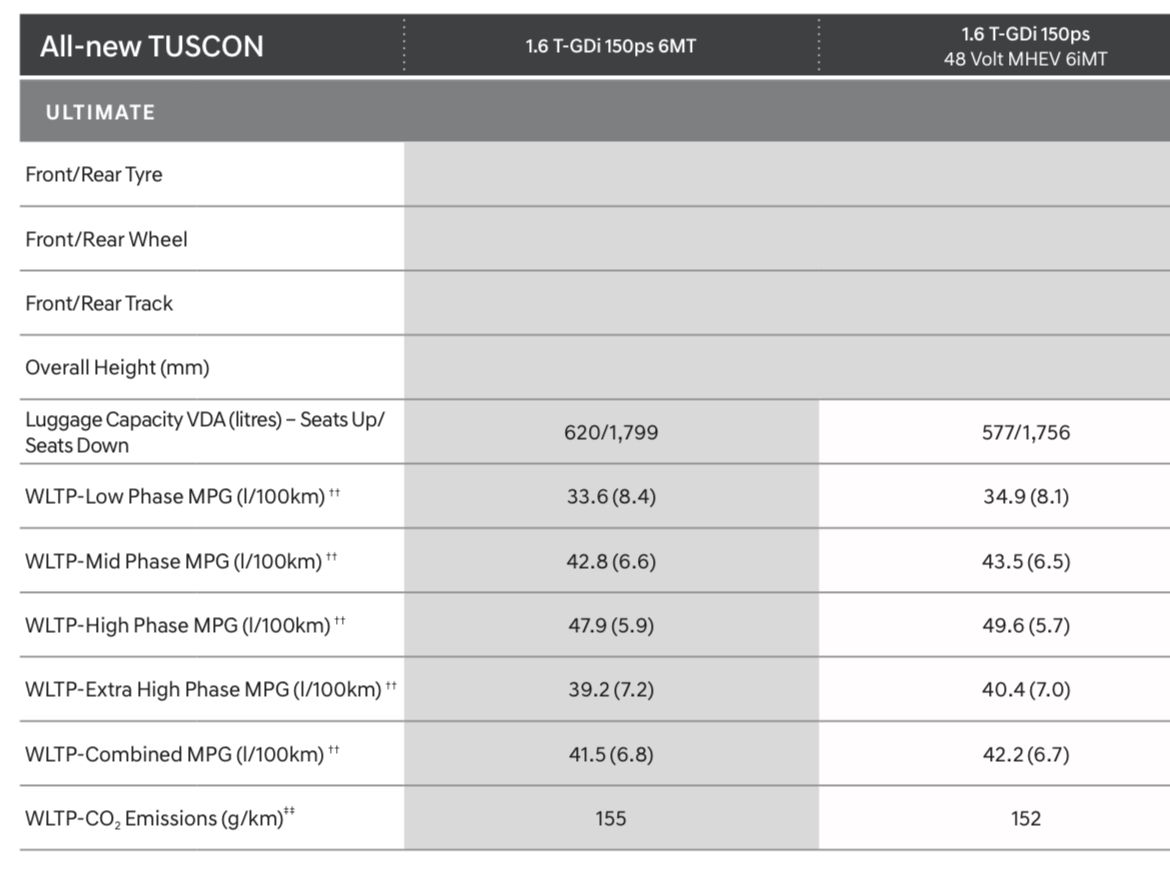Click the 43.5 (6.5) mid phase value
The height and width of the screenshot is (886, 1170).
1025,561
